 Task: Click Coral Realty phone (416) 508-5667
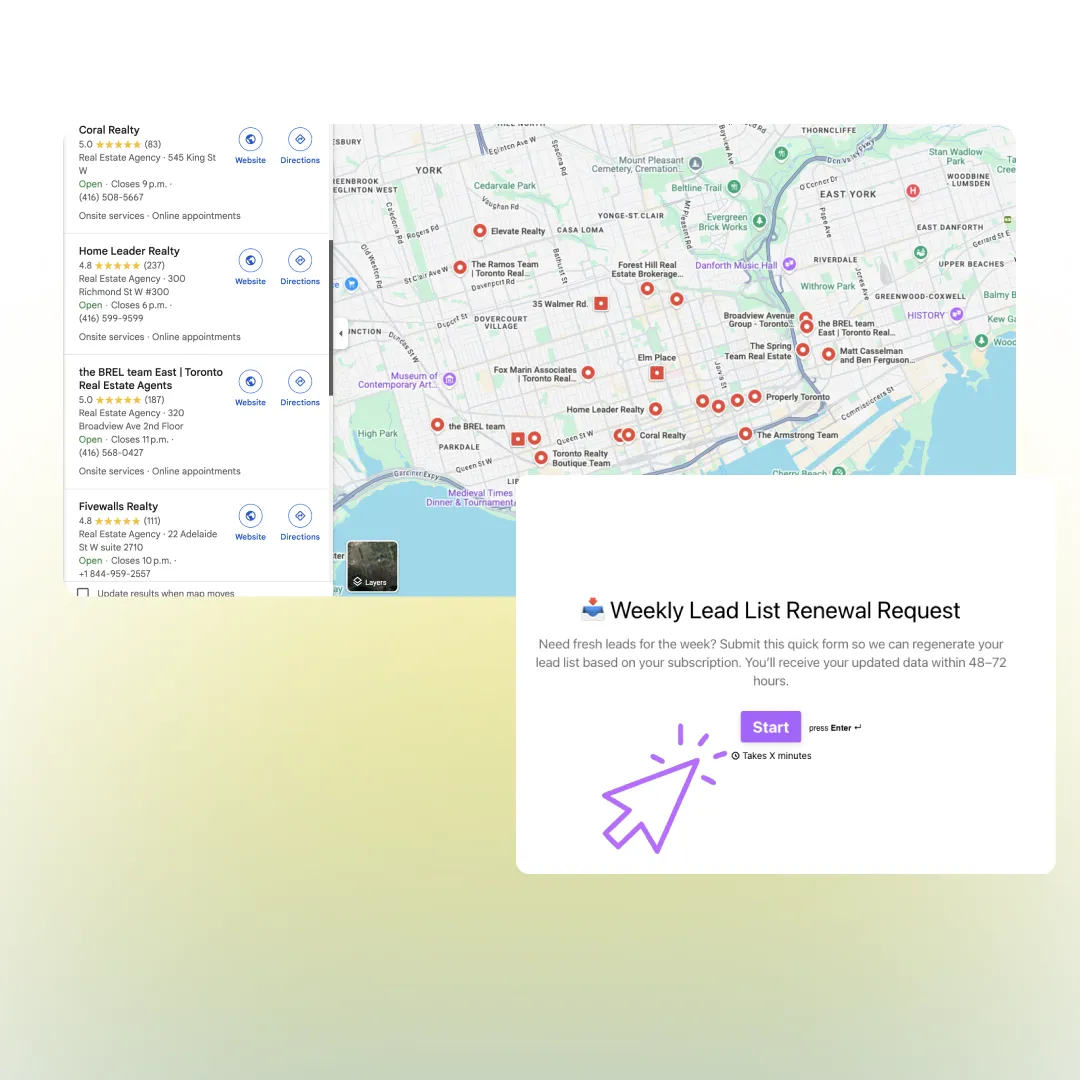point(111,197)
